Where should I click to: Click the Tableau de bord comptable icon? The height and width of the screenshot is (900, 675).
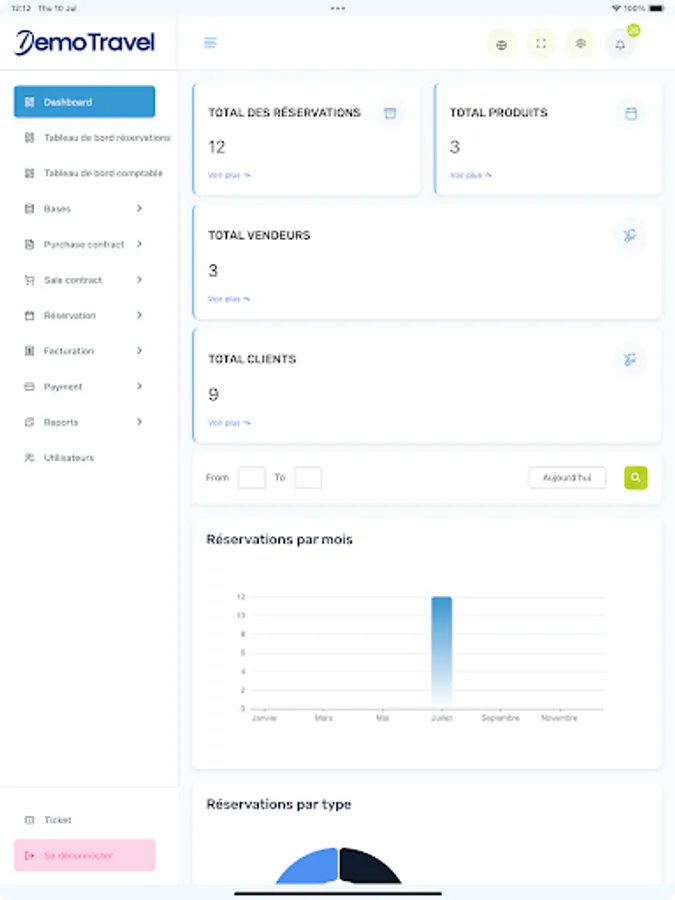29,173
